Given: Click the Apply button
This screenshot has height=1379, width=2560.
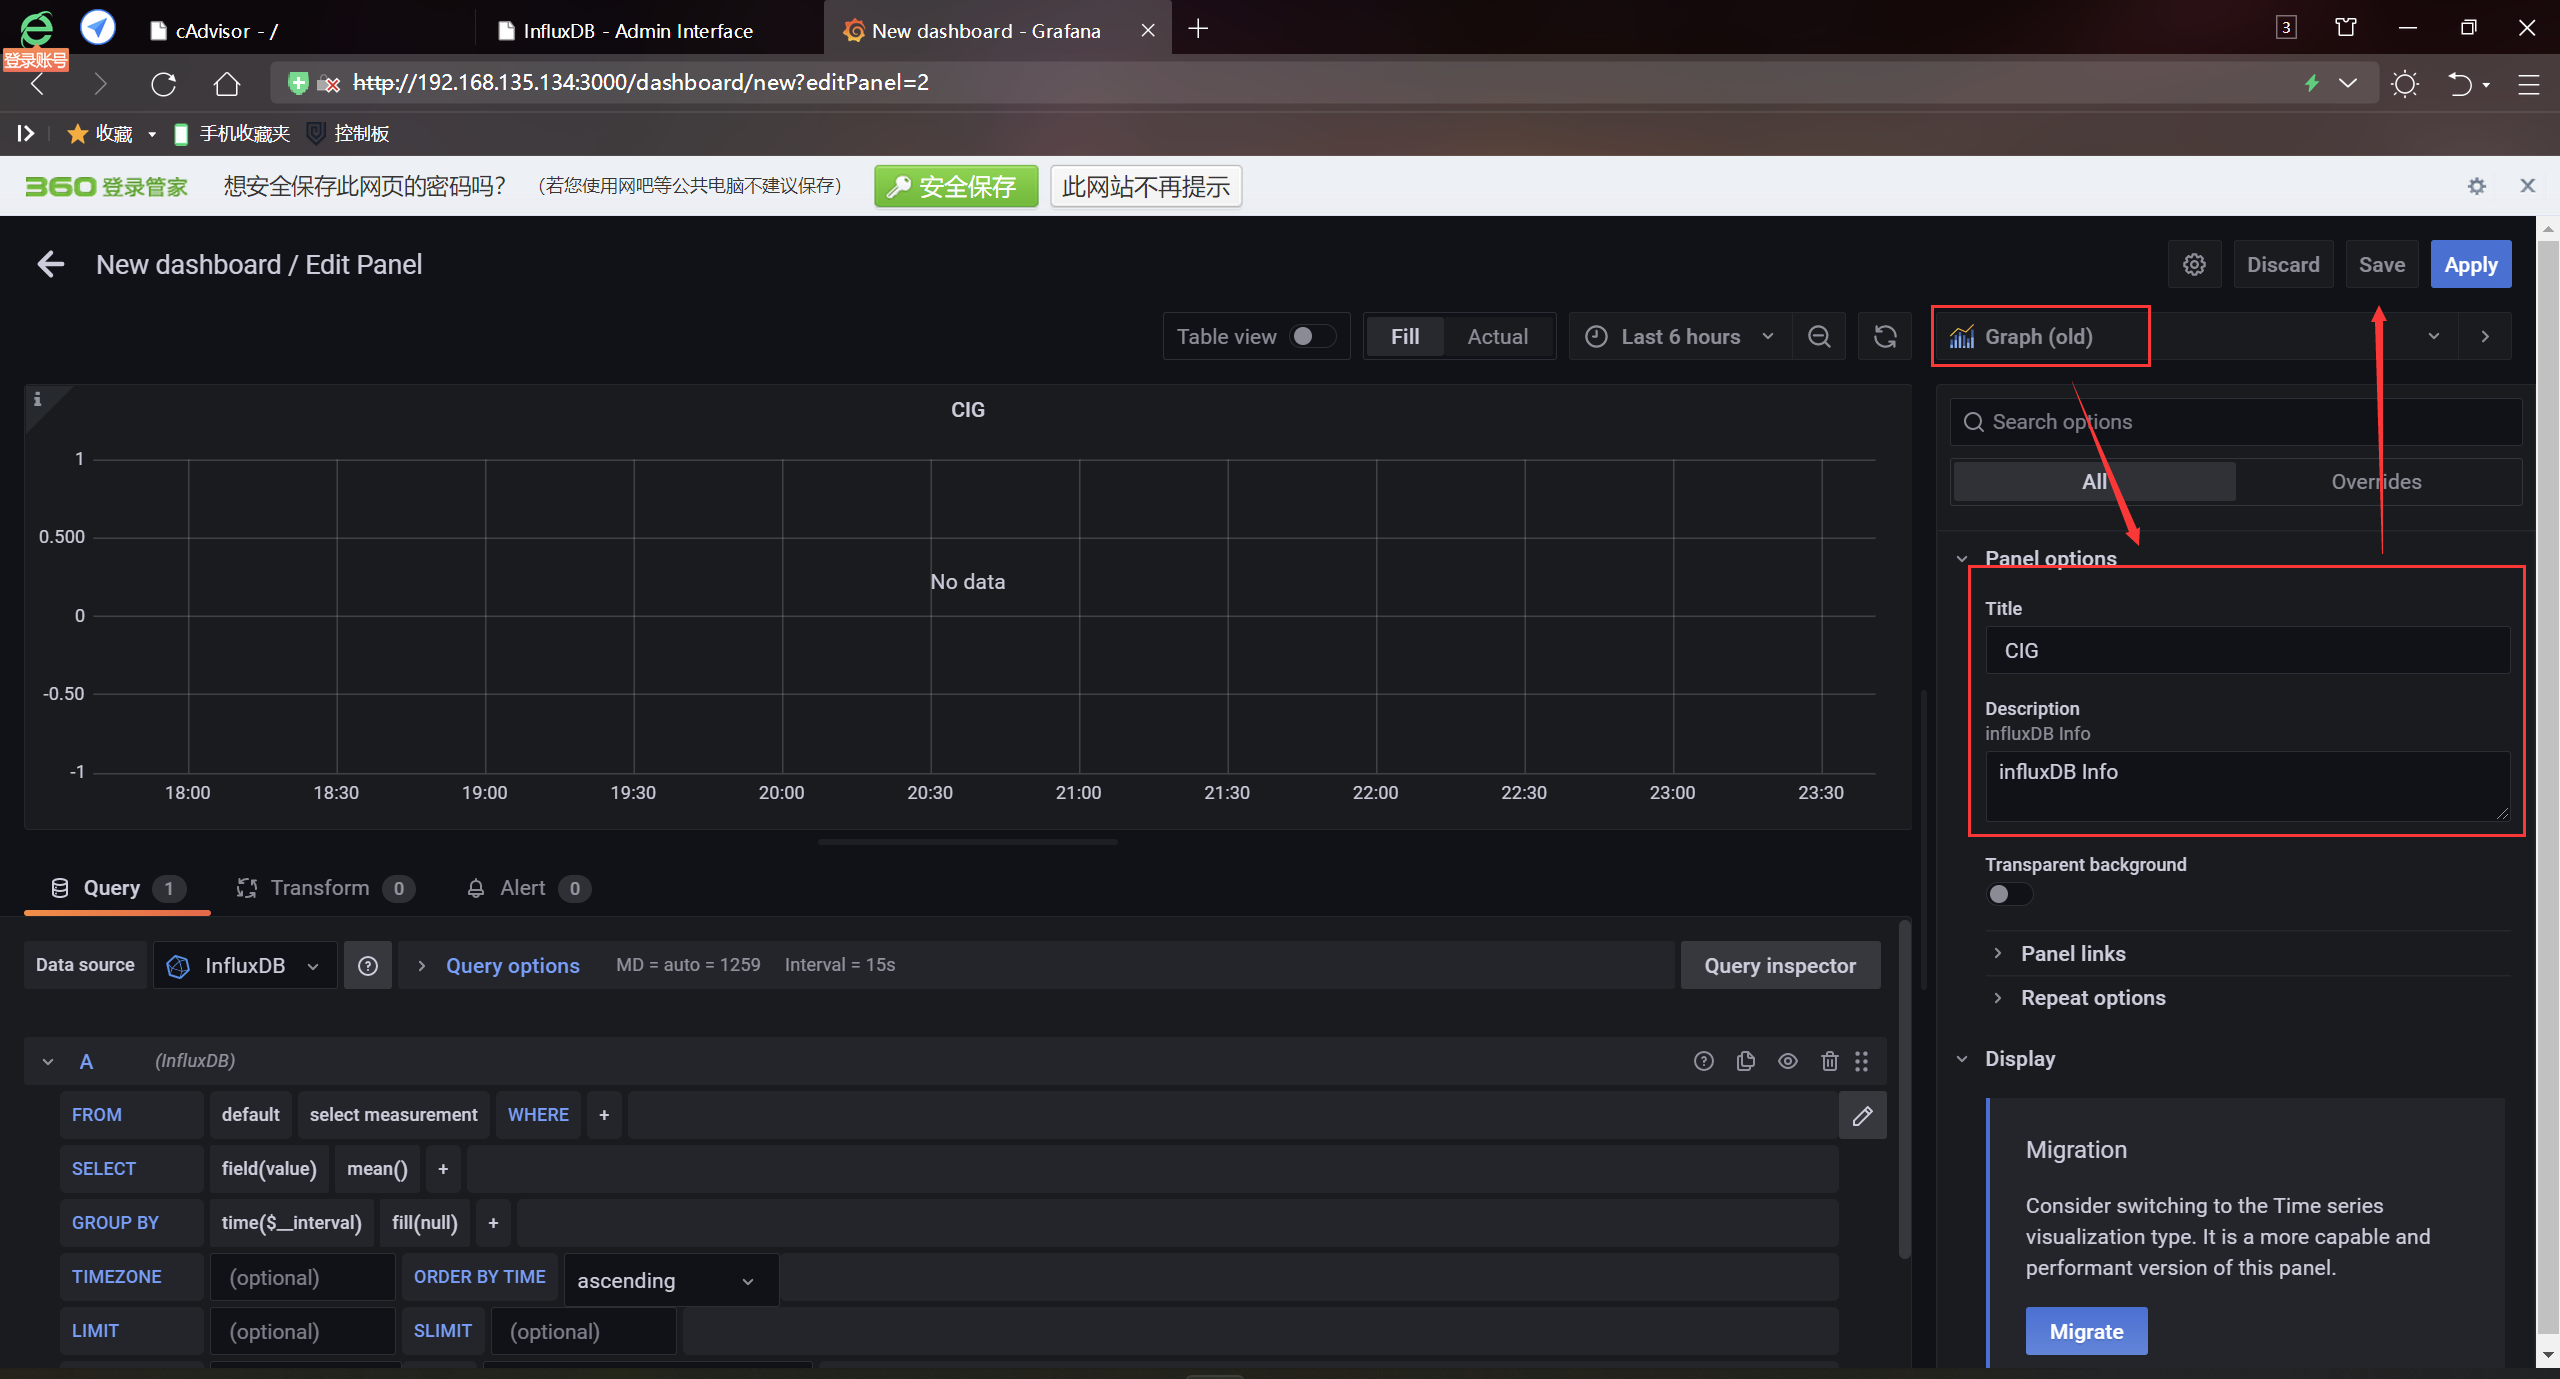Looking at the screenshot, I should click(2470, 265).
